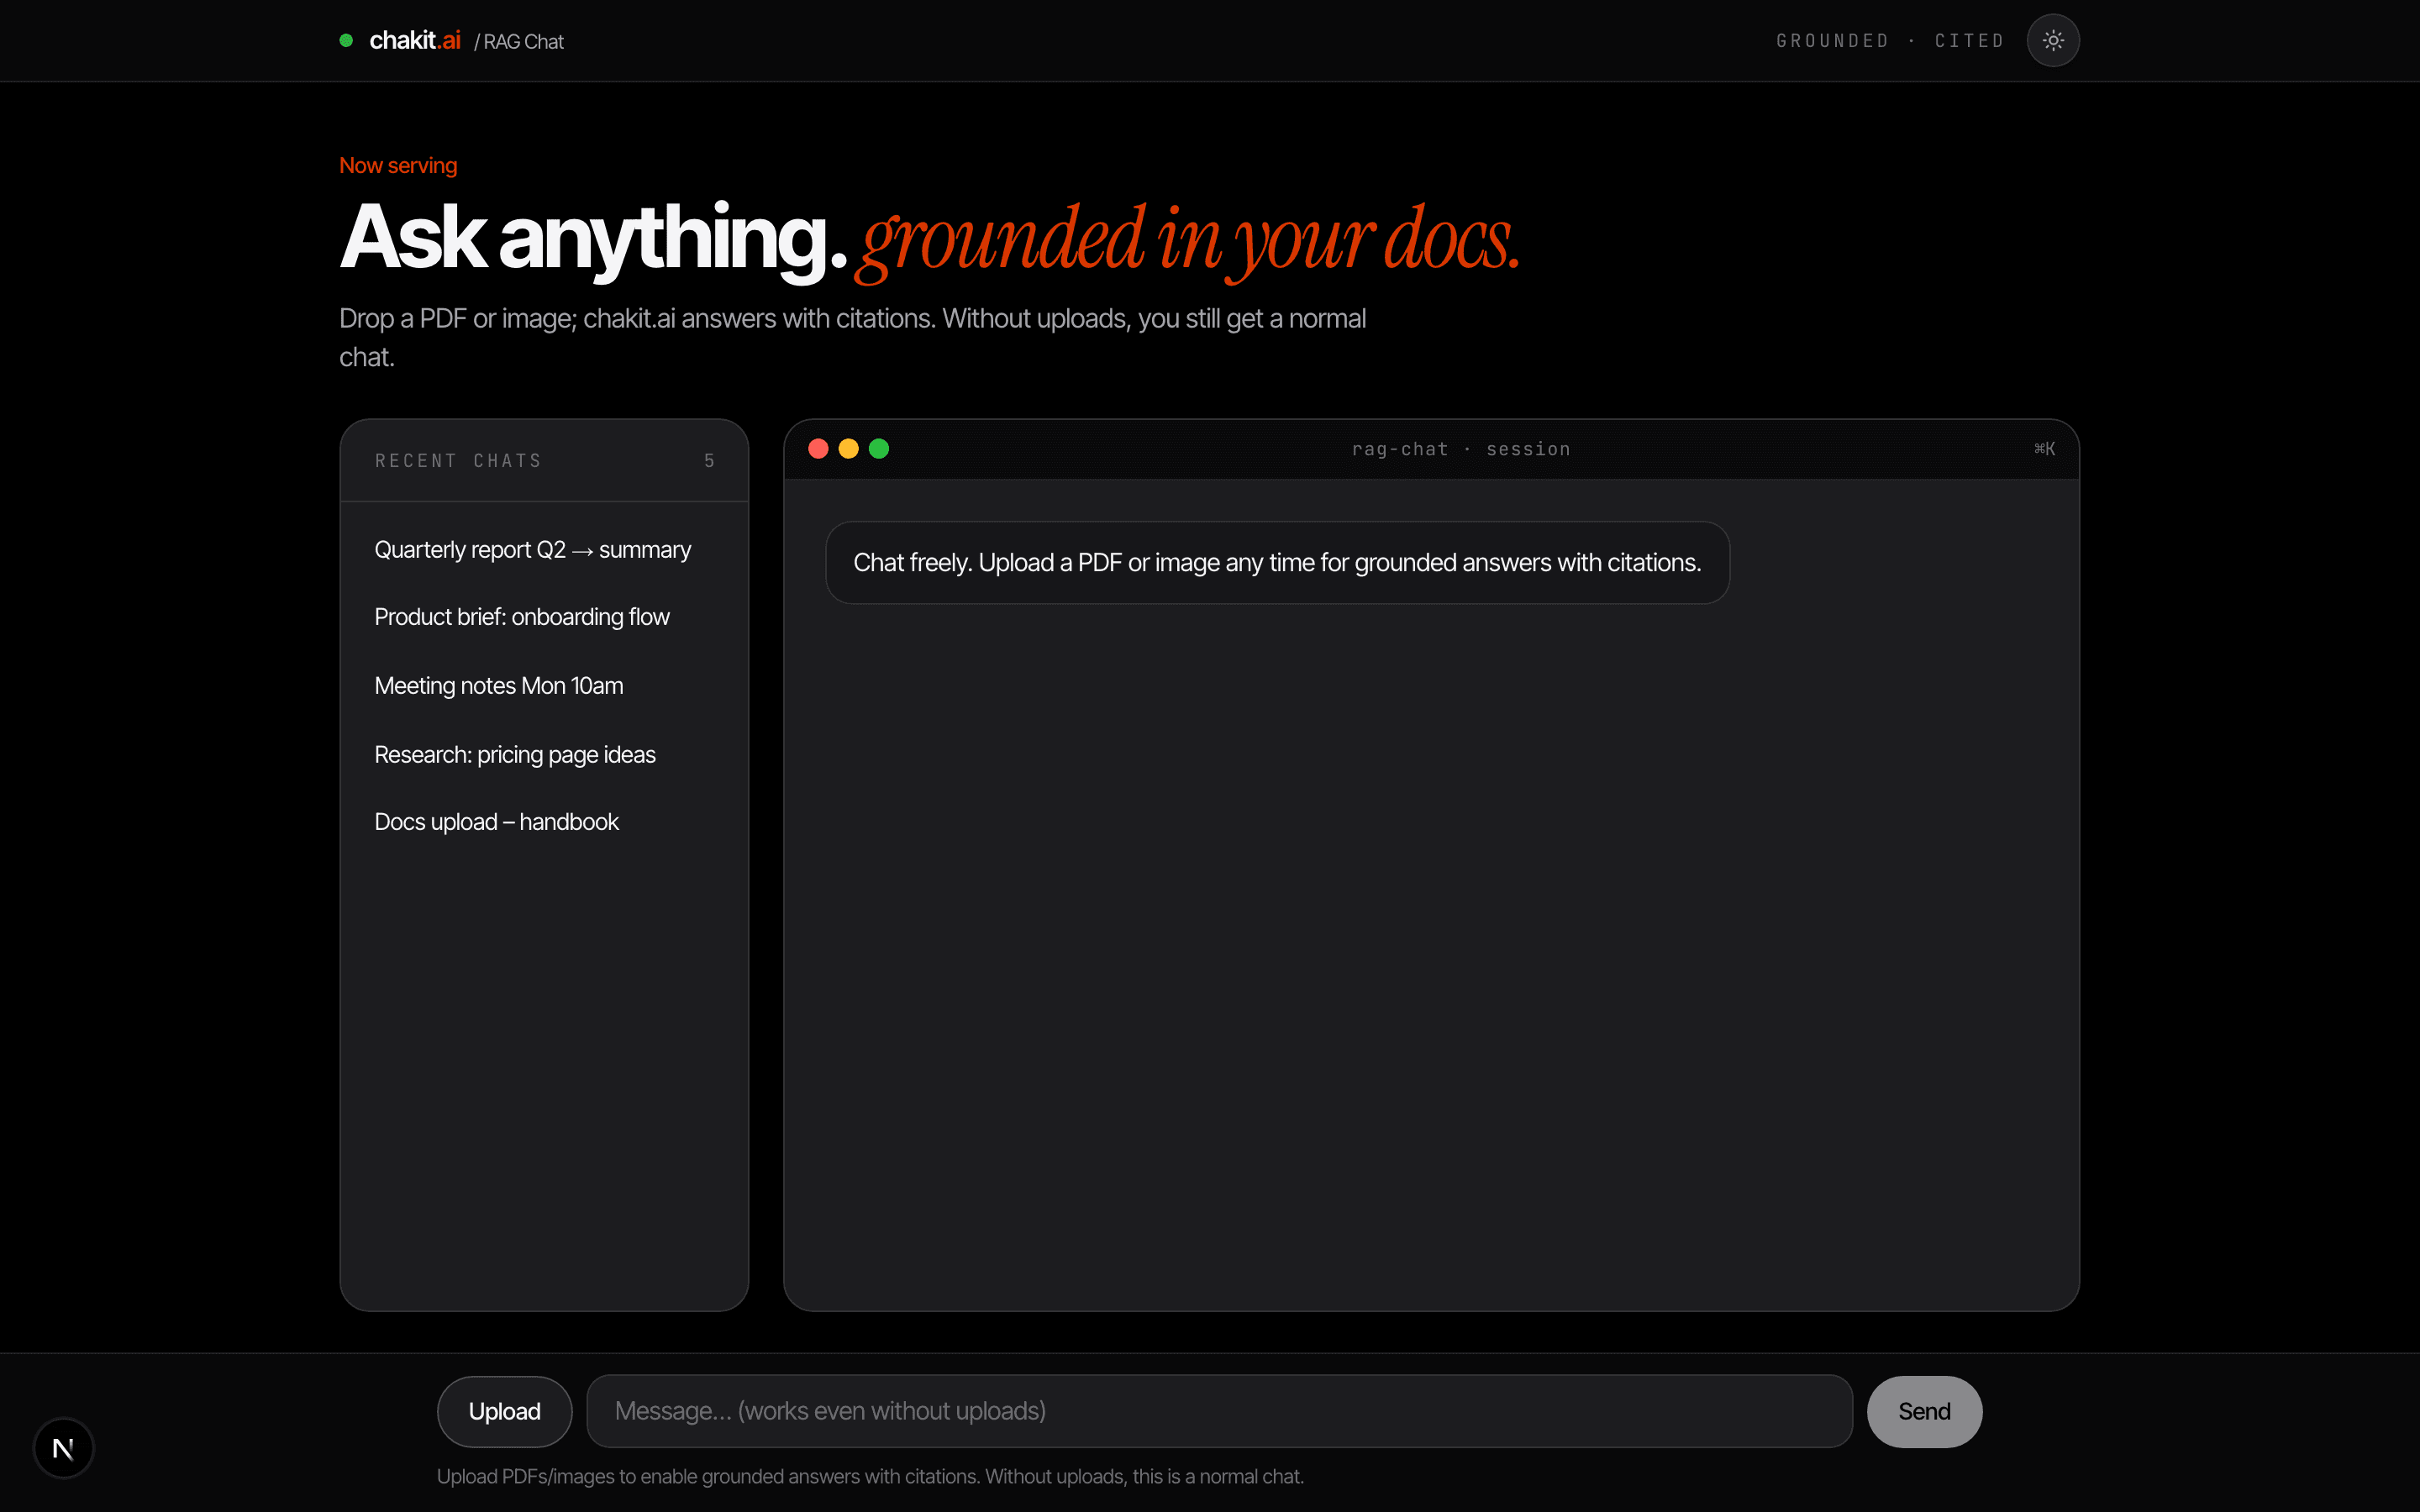Open chat Docs upload – handbook
The image size is (2420, 1512).
[x=544, y=822]
